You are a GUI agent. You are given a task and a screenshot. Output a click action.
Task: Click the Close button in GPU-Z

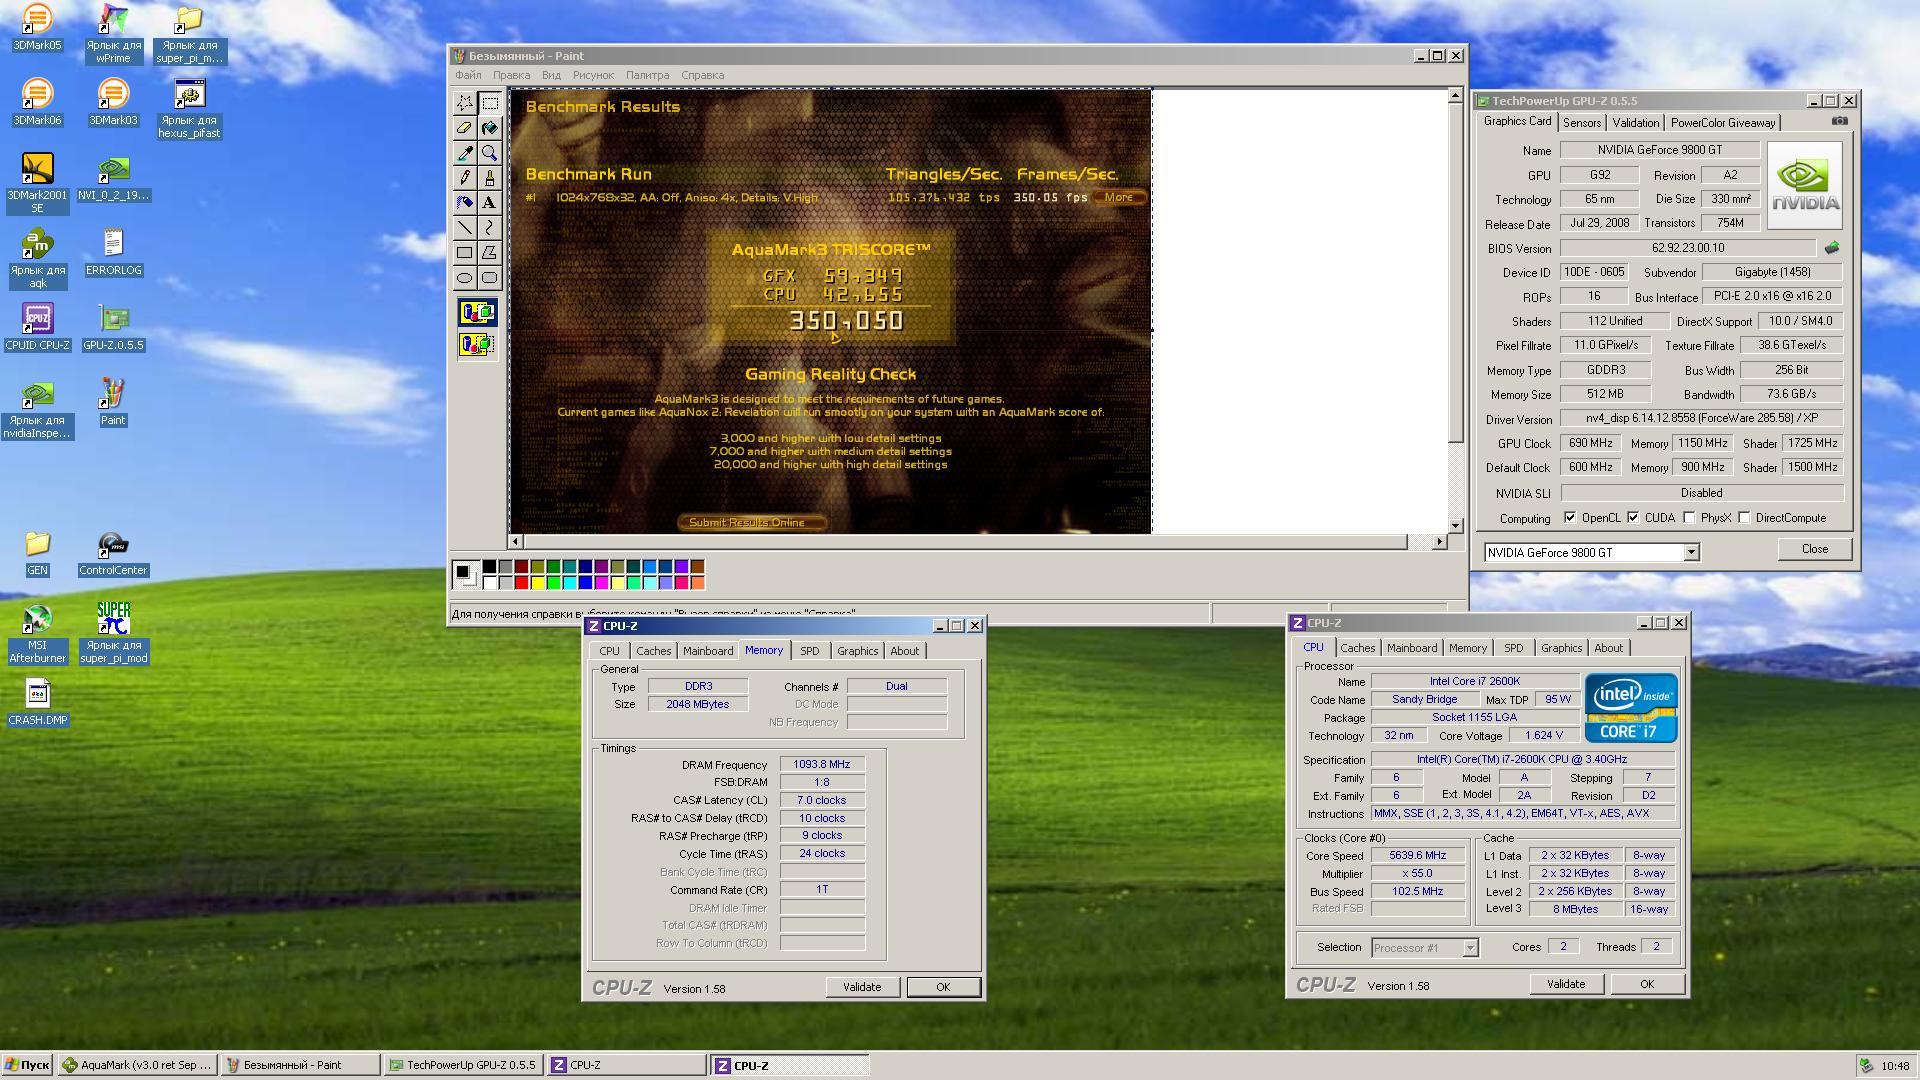[1814, 549]
